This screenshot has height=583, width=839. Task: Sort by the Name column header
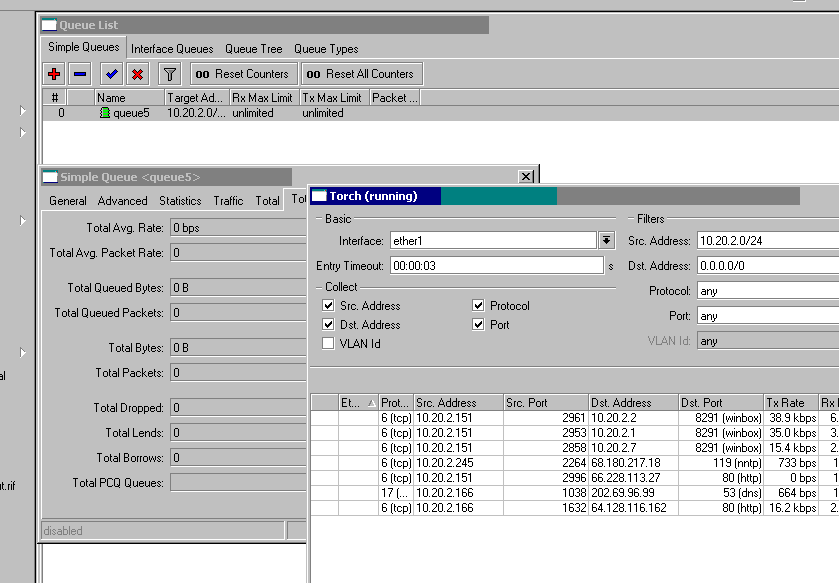pos(129,98)
